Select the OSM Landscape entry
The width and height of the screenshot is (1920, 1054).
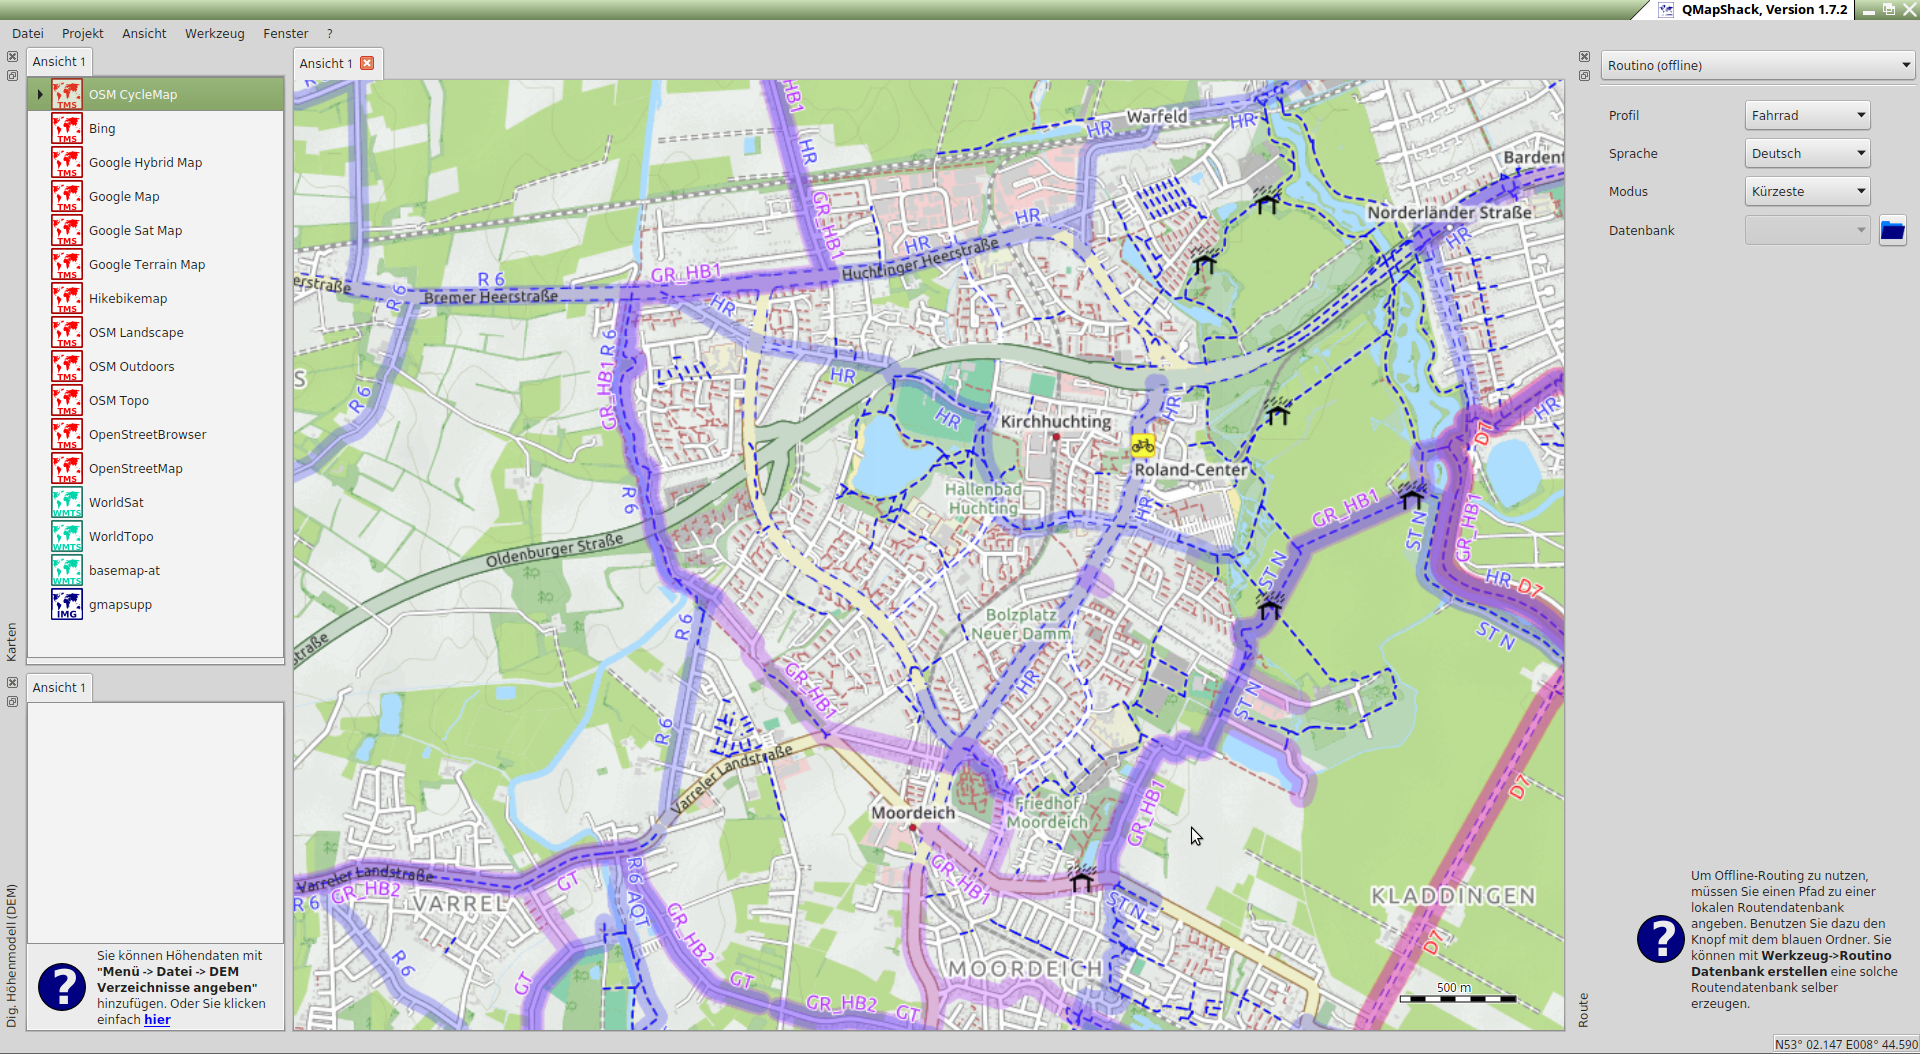click(x=155, y=332)
